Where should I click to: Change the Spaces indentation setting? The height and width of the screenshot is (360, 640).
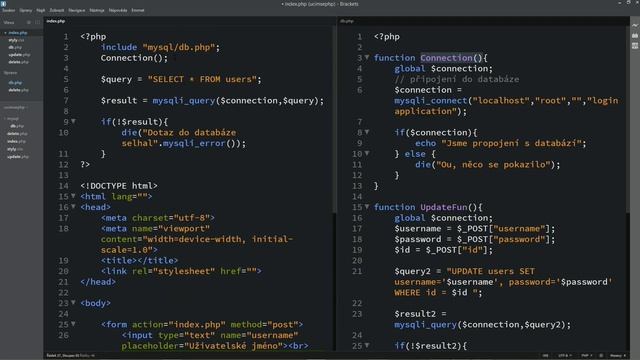pyautogui.click(x=618, y=356)
